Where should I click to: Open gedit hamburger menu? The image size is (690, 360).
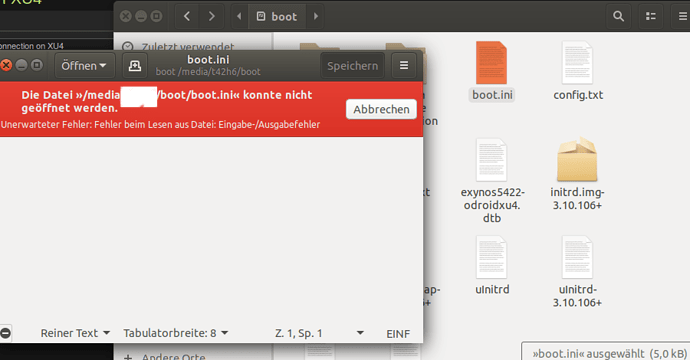[404, 66]
